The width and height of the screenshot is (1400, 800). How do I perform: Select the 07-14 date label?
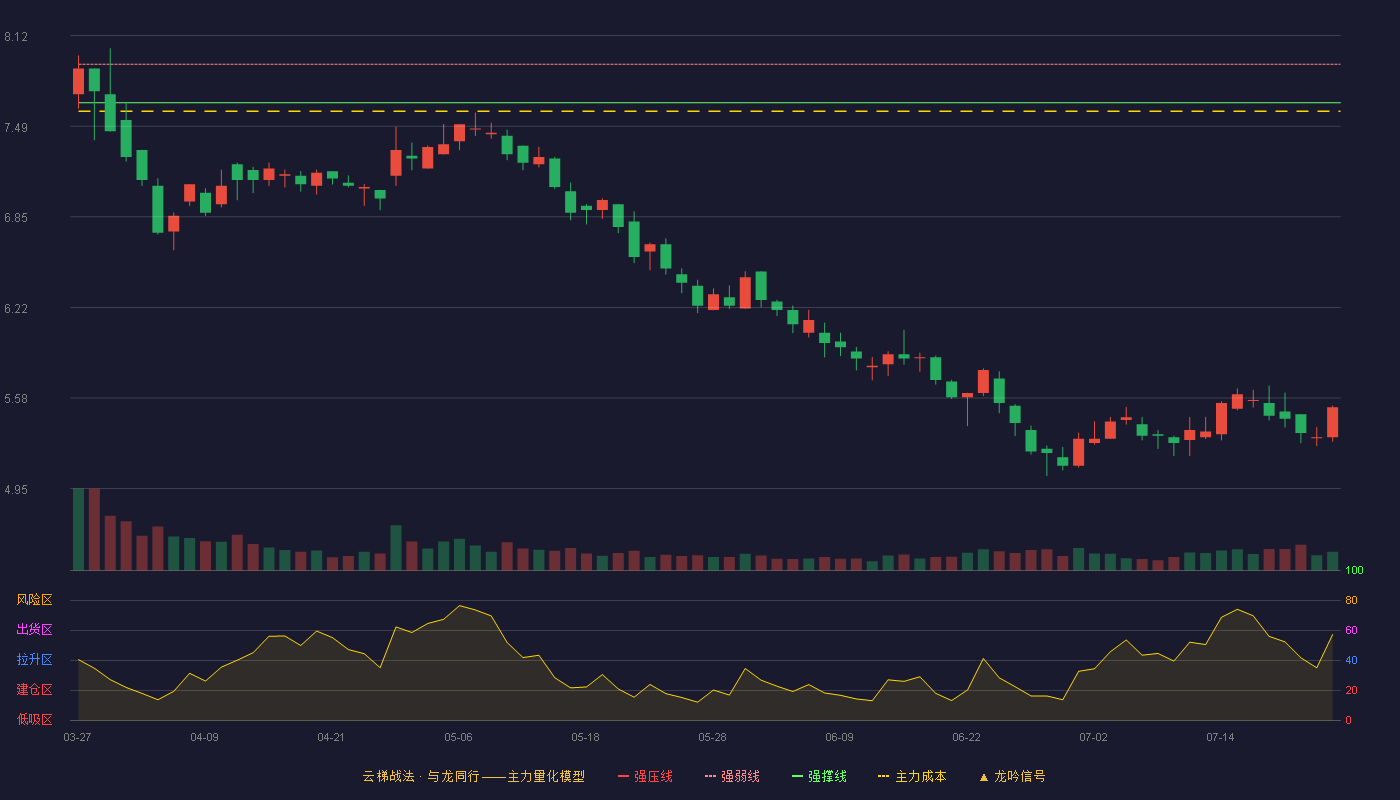(1220, 737)
